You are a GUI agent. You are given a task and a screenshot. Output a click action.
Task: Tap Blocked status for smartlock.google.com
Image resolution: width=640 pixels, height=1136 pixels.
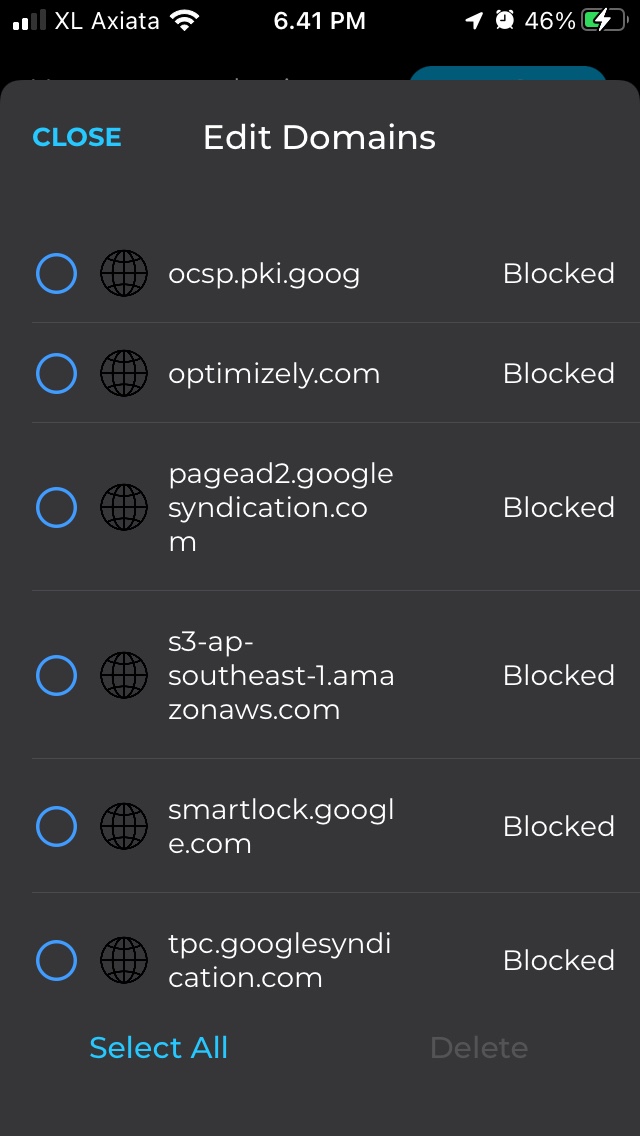(558, 826)
